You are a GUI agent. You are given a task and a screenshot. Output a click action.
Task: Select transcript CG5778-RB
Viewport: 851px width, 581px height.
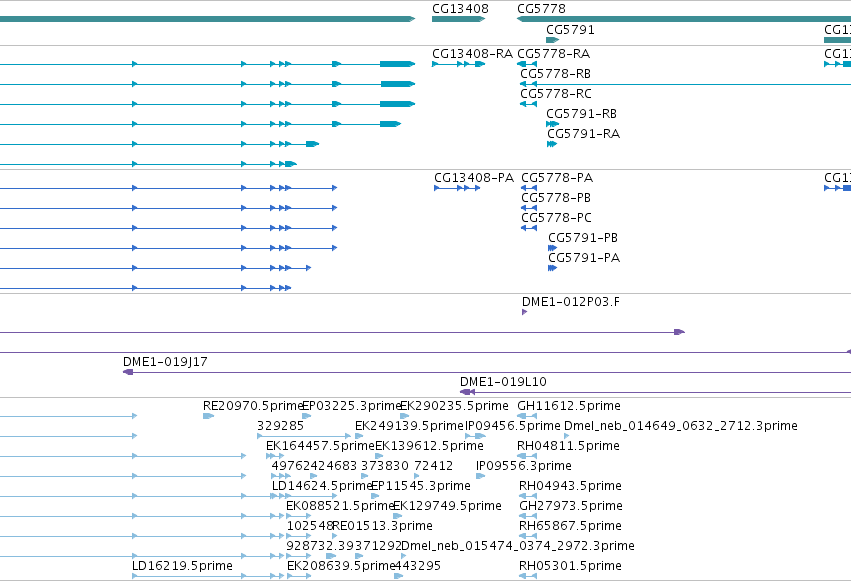pos(685,84)
